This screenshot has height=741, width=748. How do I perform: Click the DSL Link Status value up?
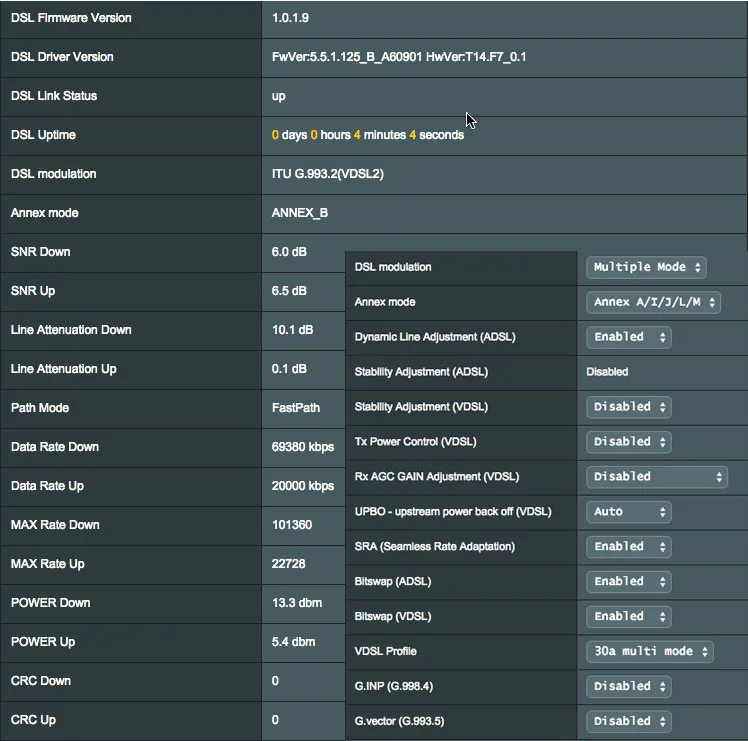click(279, 96)
